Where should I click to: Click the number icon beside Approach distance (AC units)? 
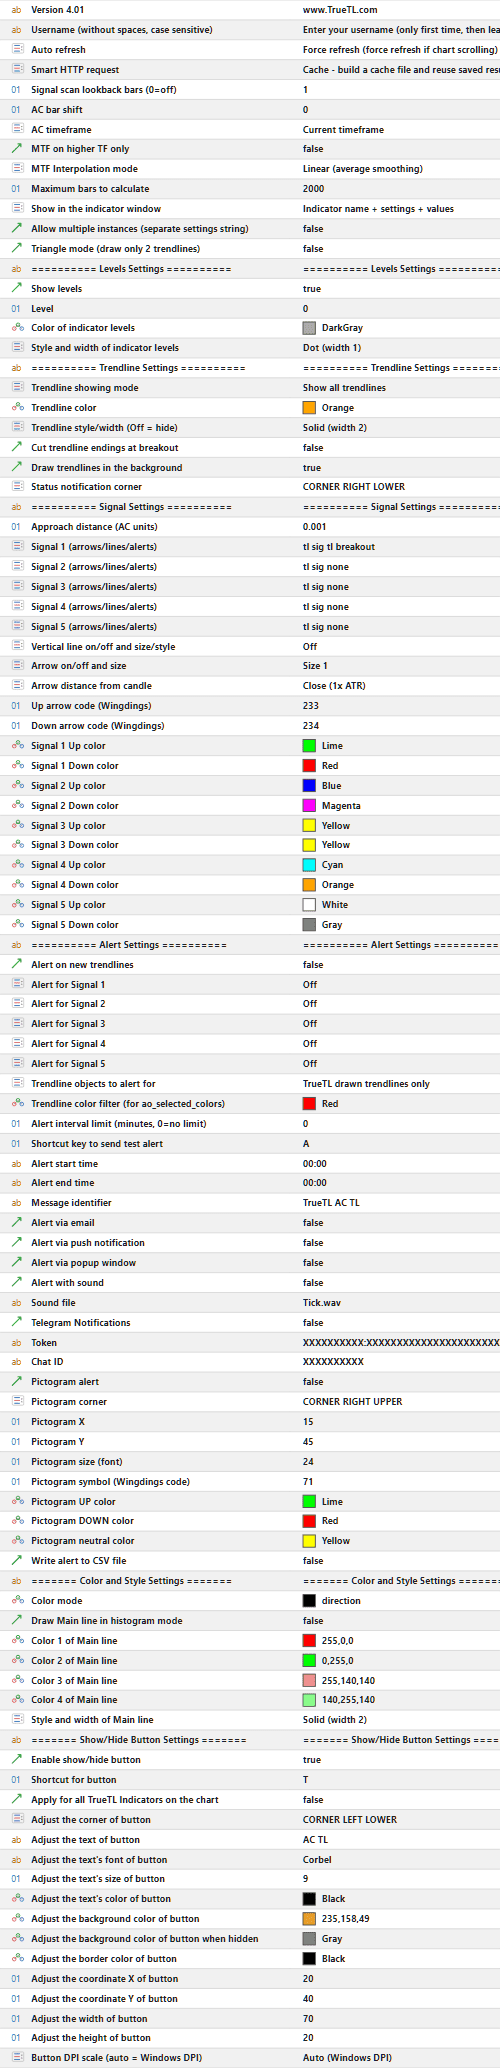tap(16, 527)
